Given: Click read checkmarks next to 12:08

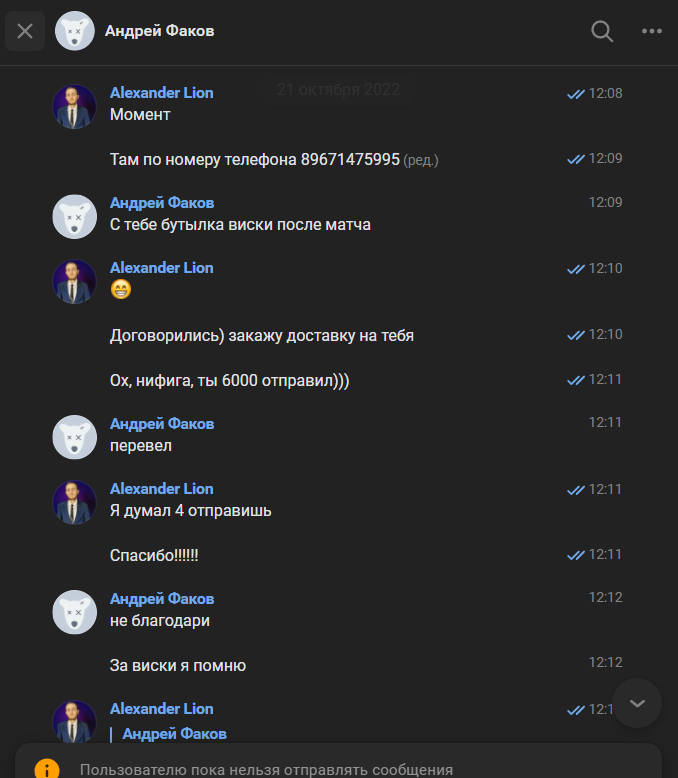Looking at the screenshot, I should (x=576, y=94).
